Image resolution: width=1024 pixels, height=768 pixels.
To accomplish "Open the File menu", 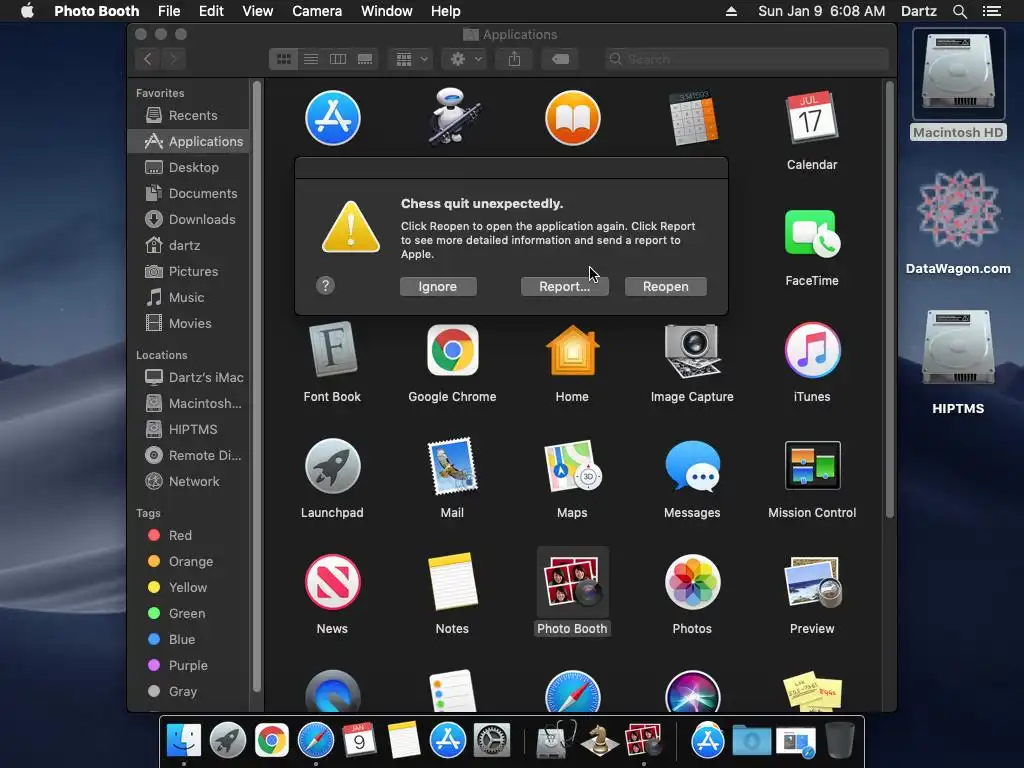I will pos(169,11).
